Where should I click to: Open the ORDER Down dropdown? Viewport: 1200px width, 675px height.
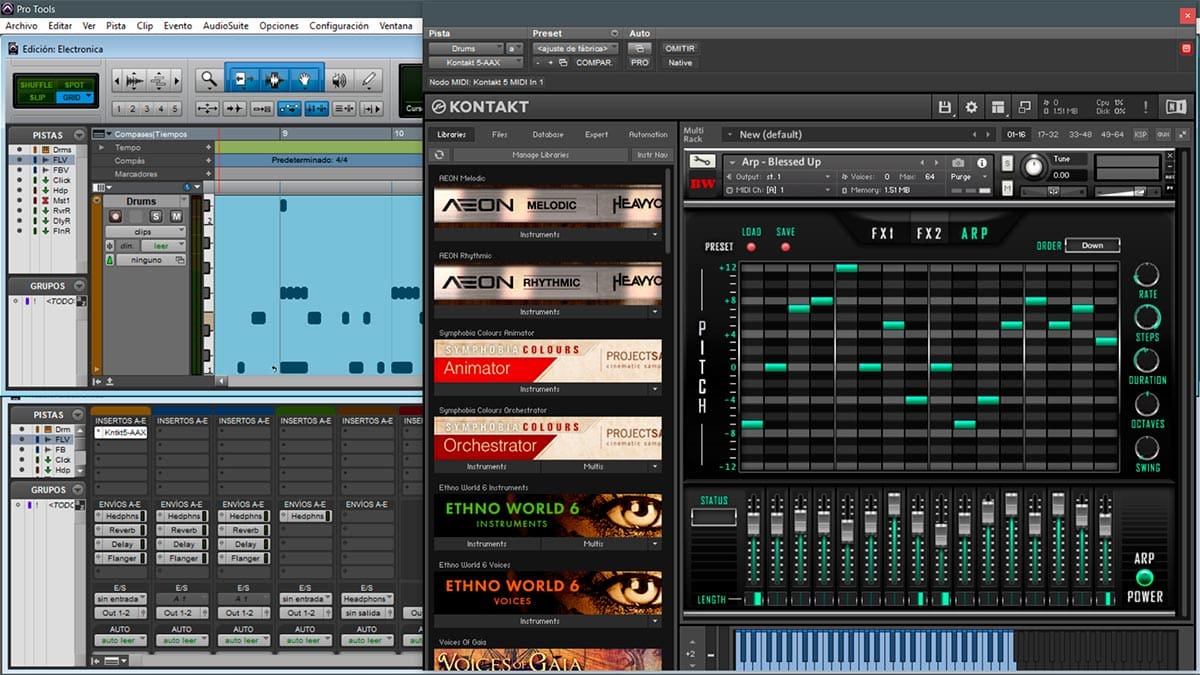(x=1092, y=245)
